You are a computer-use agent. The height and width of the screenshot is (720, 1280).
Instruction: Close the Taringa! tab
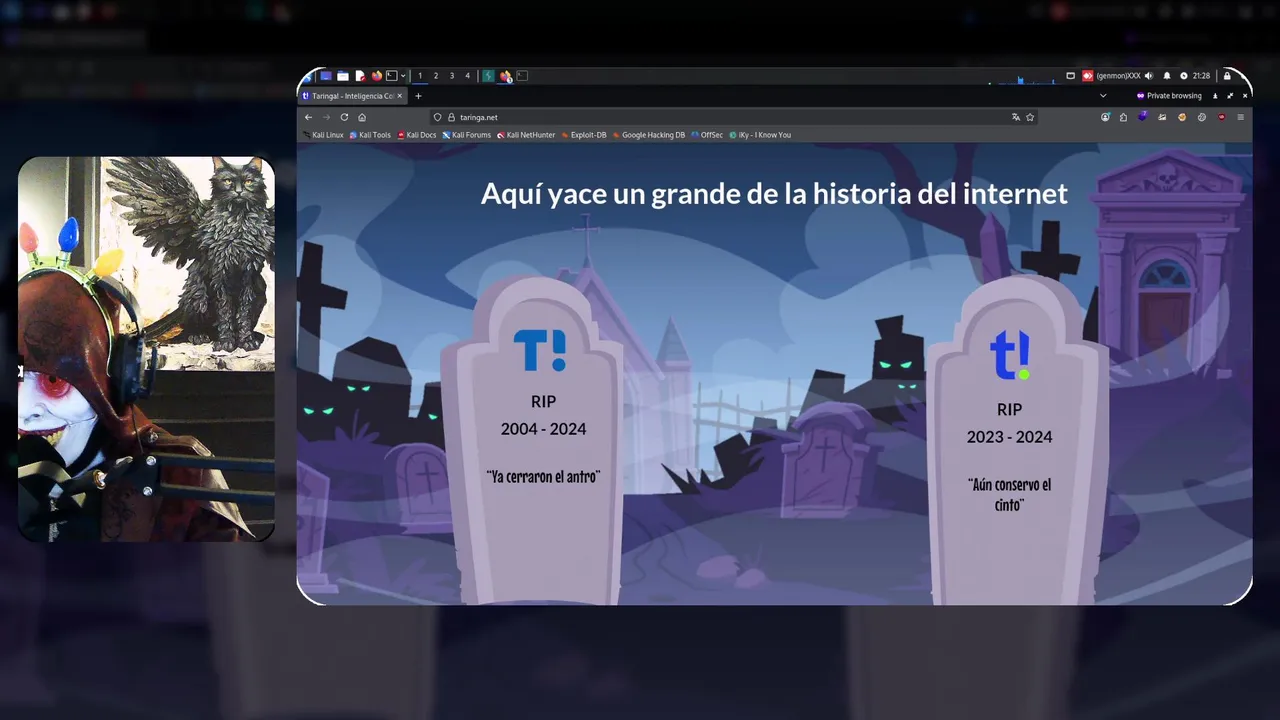pos(400,96)
